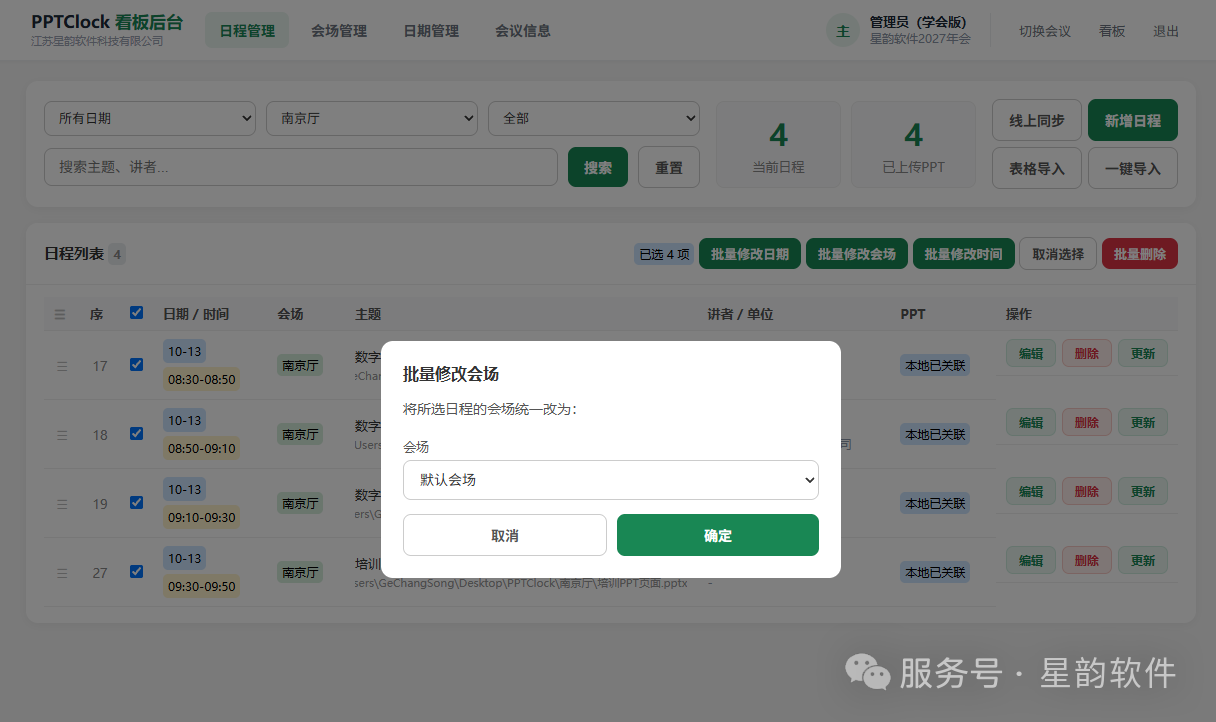This screenshot has width=1216, height=722.
Task: Expand the 所有日期 date filter dropdown
Action: coord(150,118)
